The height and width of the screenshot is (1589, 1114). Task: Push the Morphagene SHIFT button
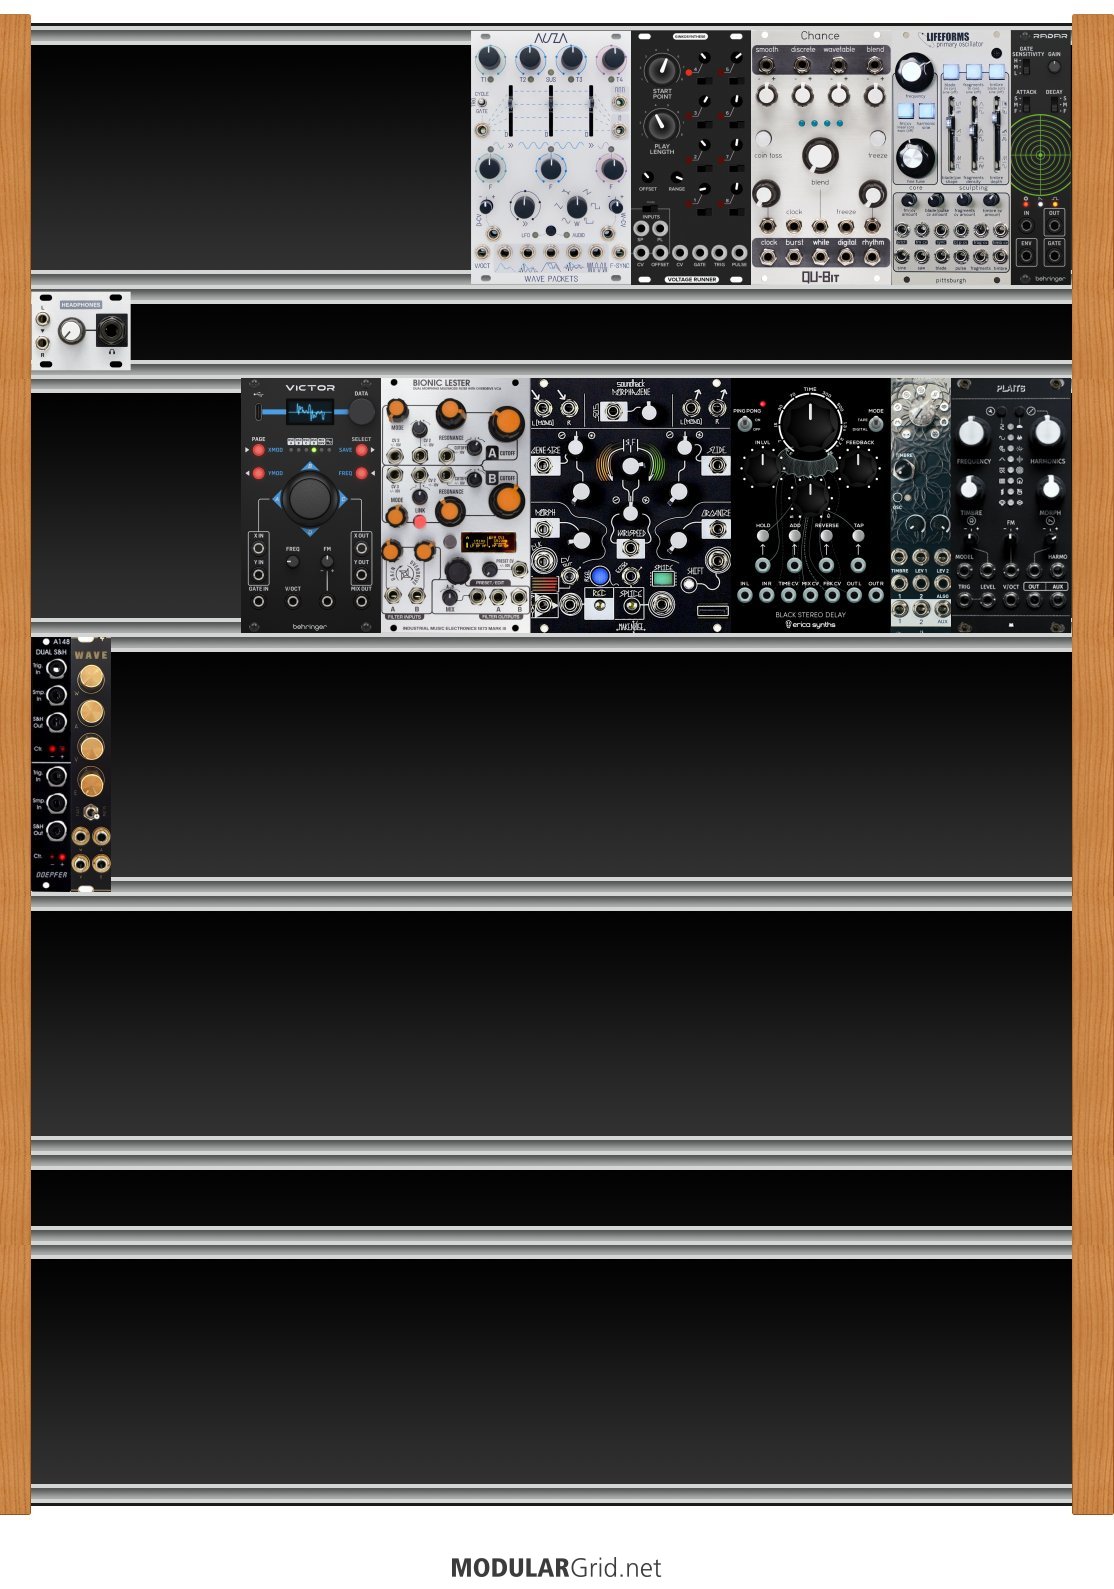[689, 585]
